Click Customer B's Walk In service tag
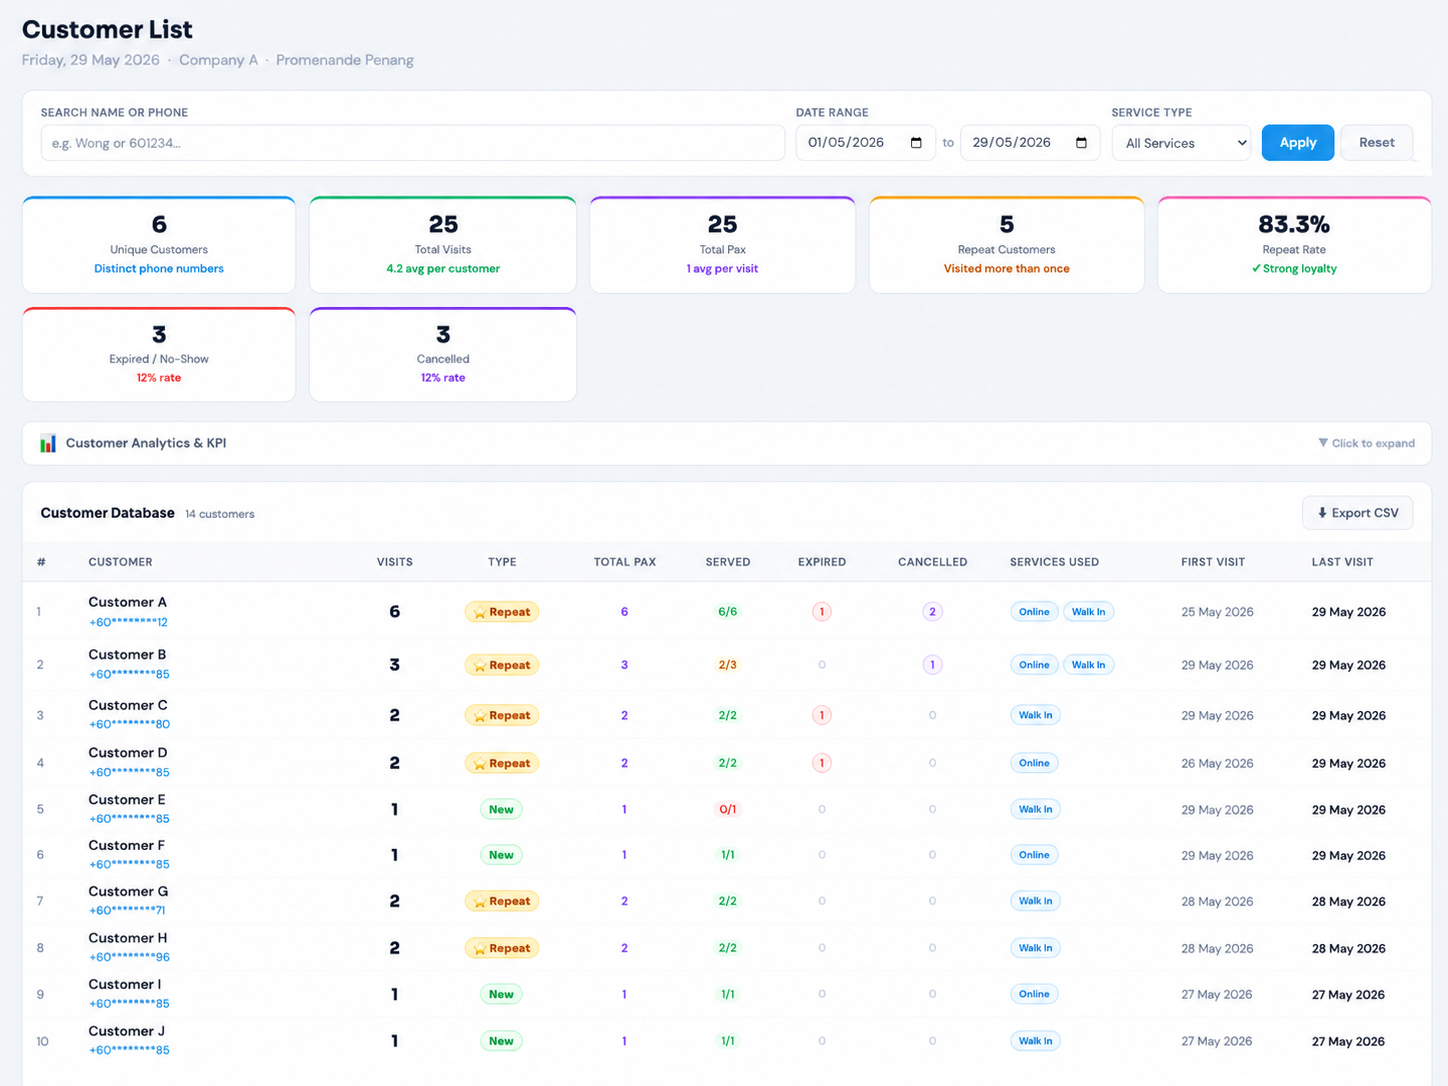Image resolution: width=1448 pixels, height=1086 pixels. point(1088,665)
